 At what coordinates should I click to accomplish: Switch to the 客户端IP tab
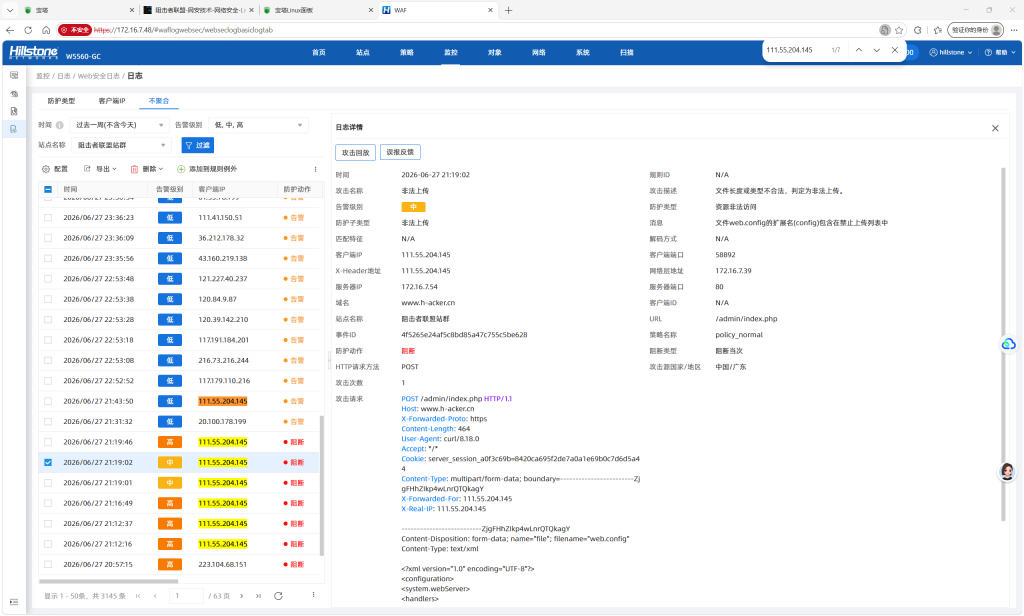click(x=112, y=101)
